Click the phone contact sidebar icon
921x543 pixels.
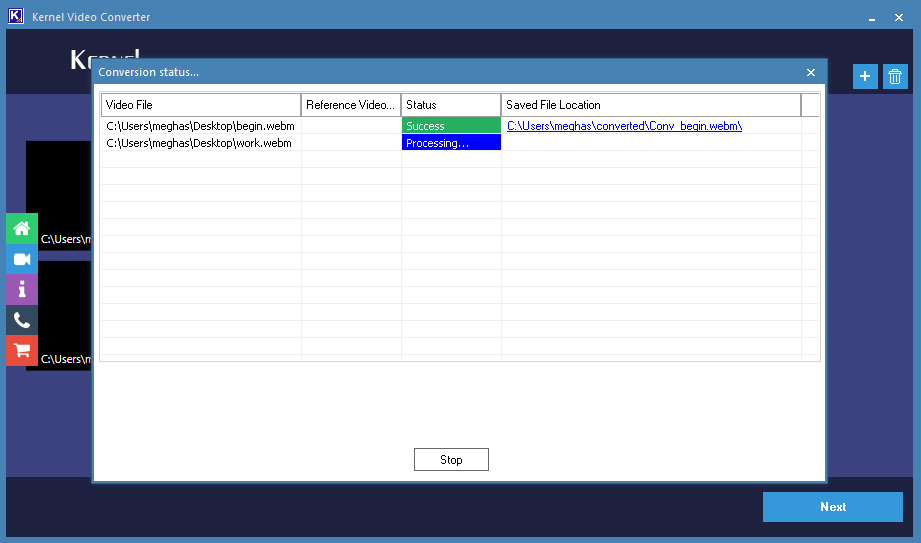click(x=22, y=320)
